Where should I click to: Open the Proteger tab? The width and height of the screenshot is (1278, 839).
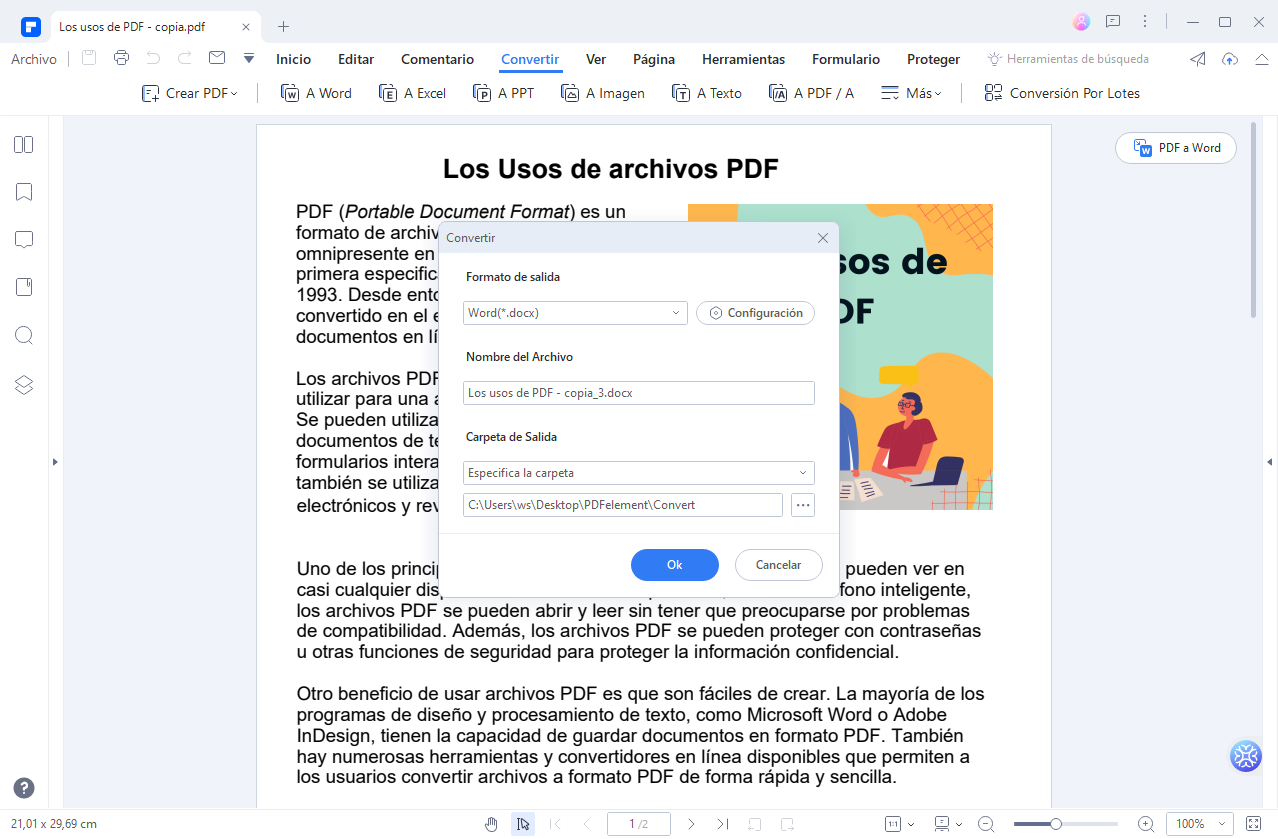933,59
